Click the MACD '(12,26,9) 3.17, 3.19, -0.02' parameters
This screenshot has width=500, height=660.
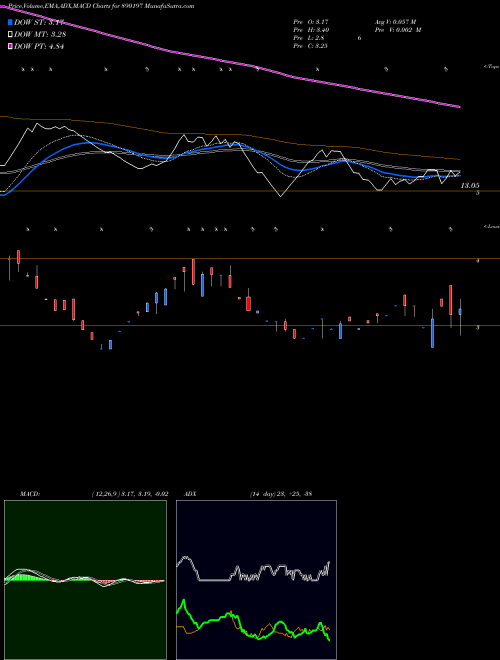[x=130, y=494]
